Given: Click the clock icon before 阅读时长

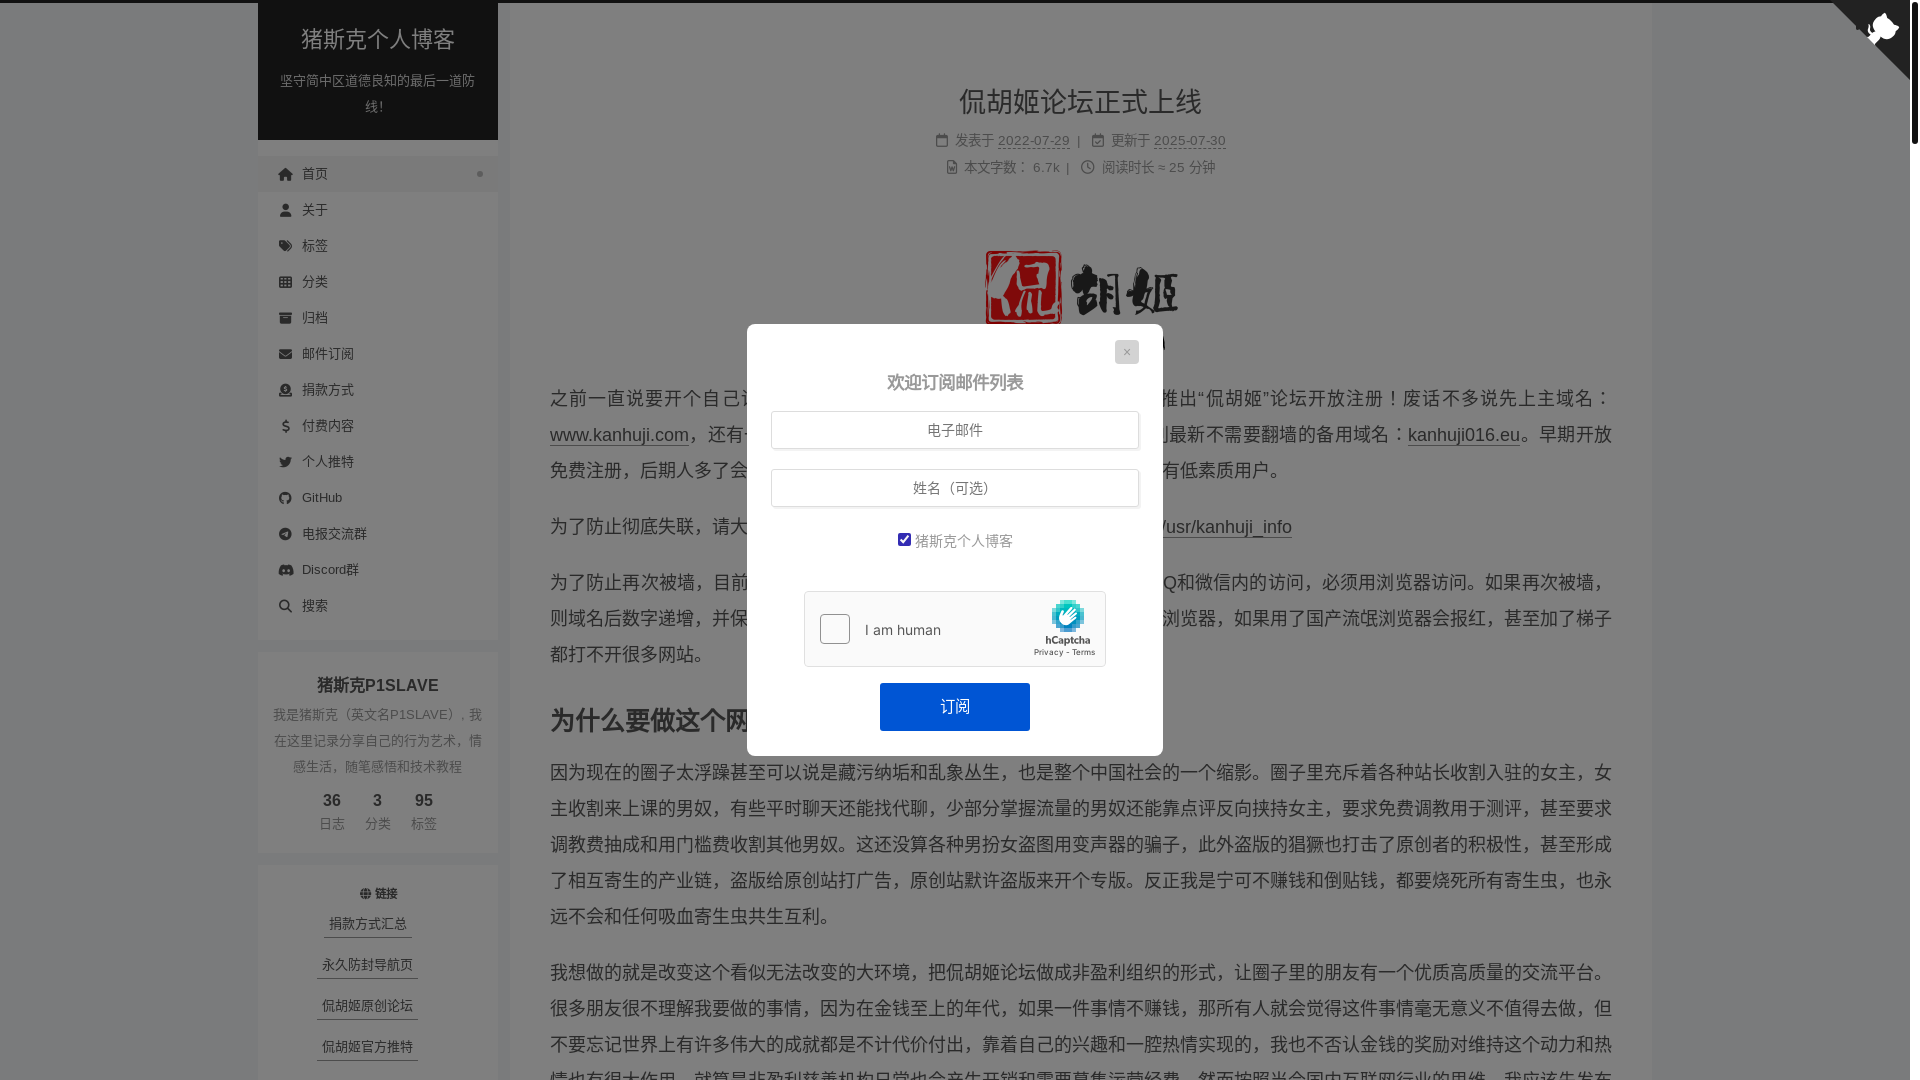Looking at the screenshot, I should [x=1088, y=167].
